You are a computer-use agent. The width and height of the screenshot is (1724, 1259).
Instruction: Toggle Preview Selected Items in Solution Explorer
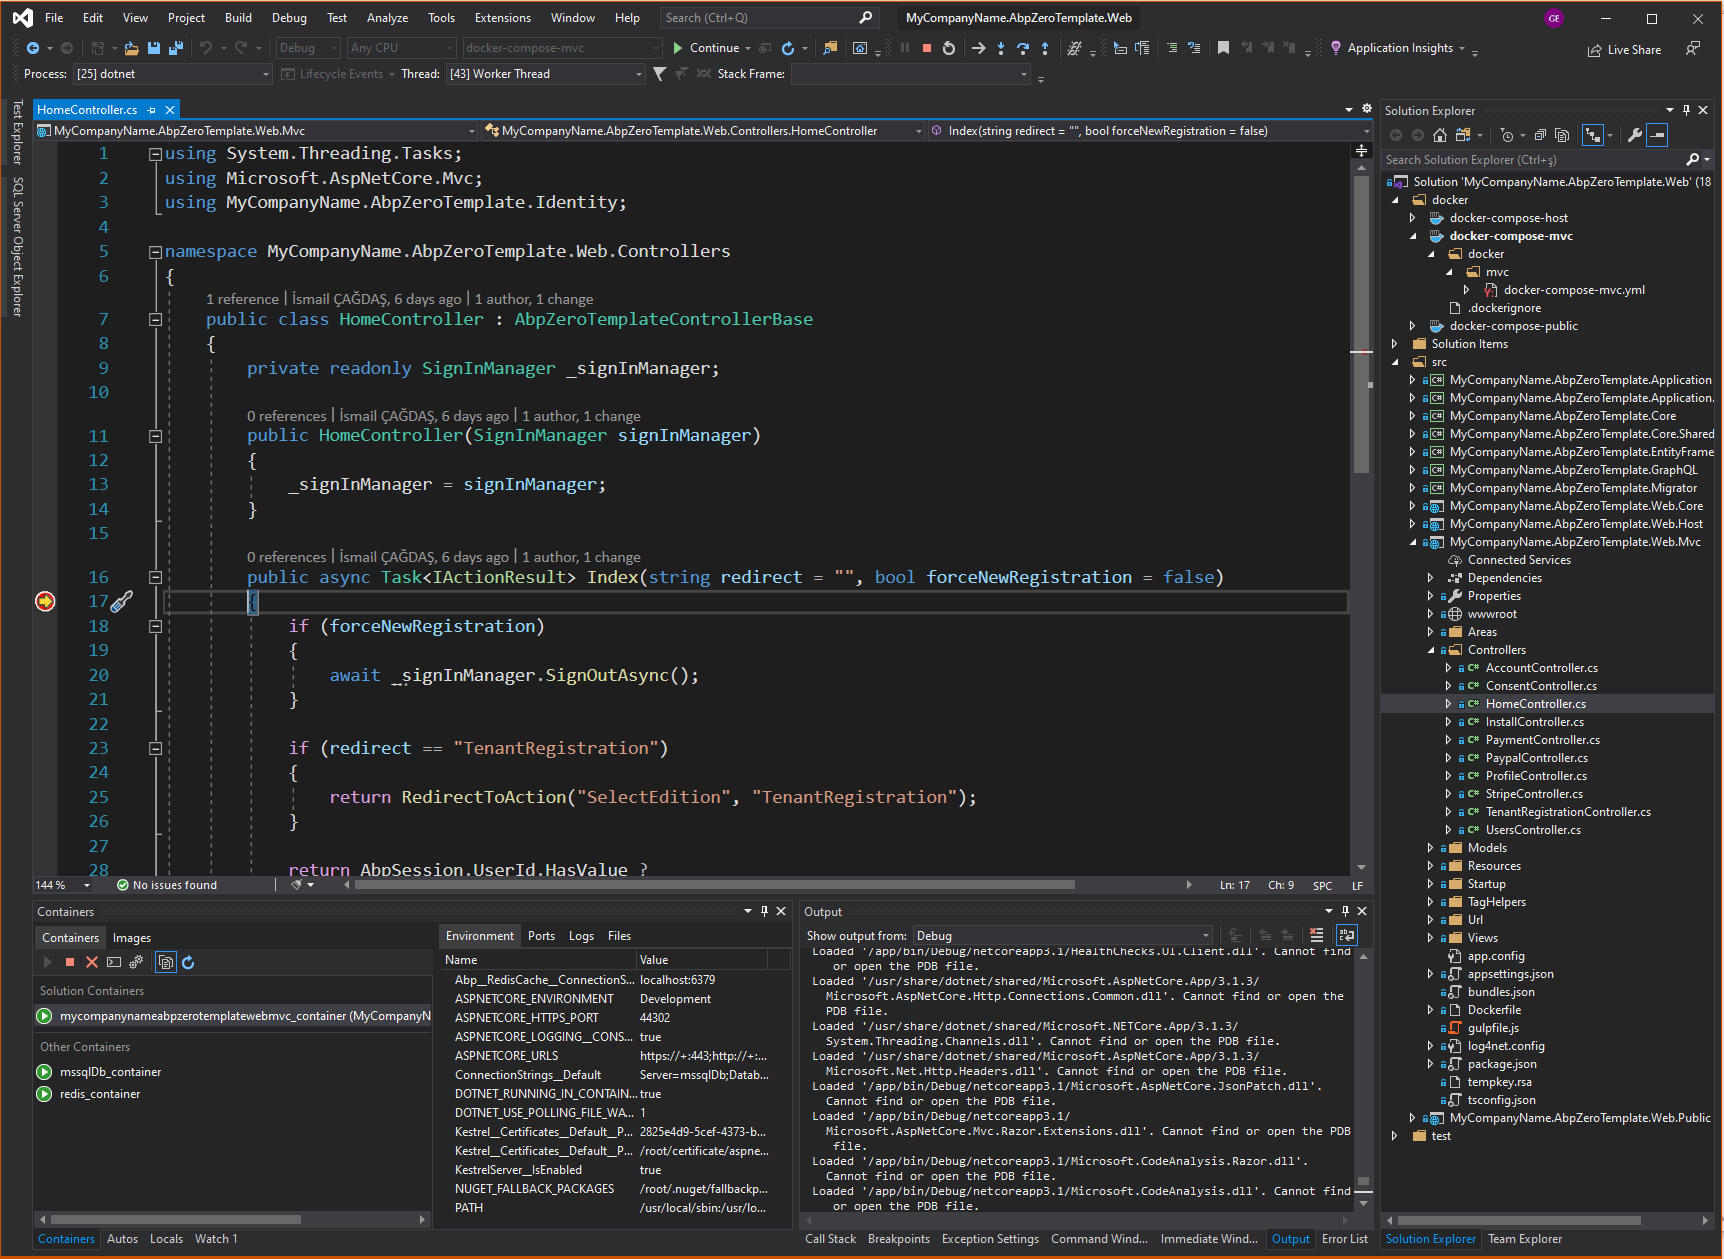pos(1657,135)
